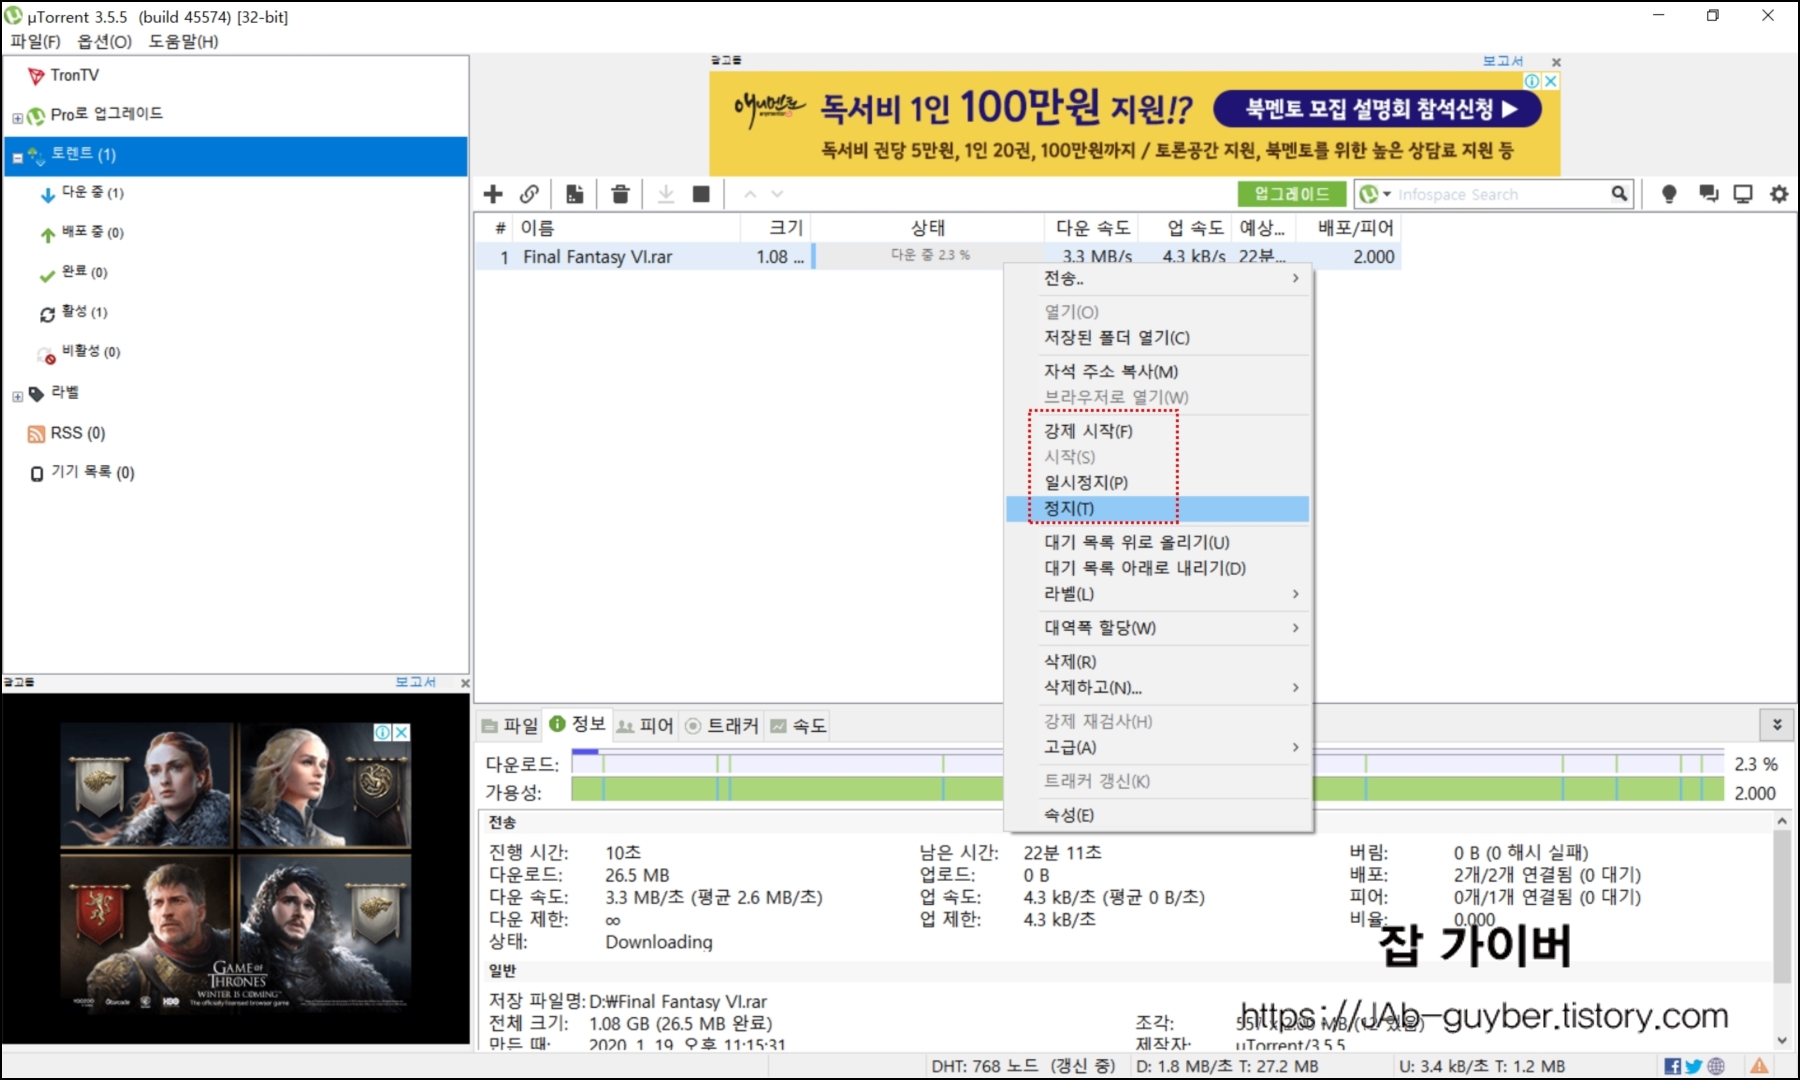The image size is (1800, 1080).
Task: Click the Facebook icon in status bar
Action: [1672, 1067]
